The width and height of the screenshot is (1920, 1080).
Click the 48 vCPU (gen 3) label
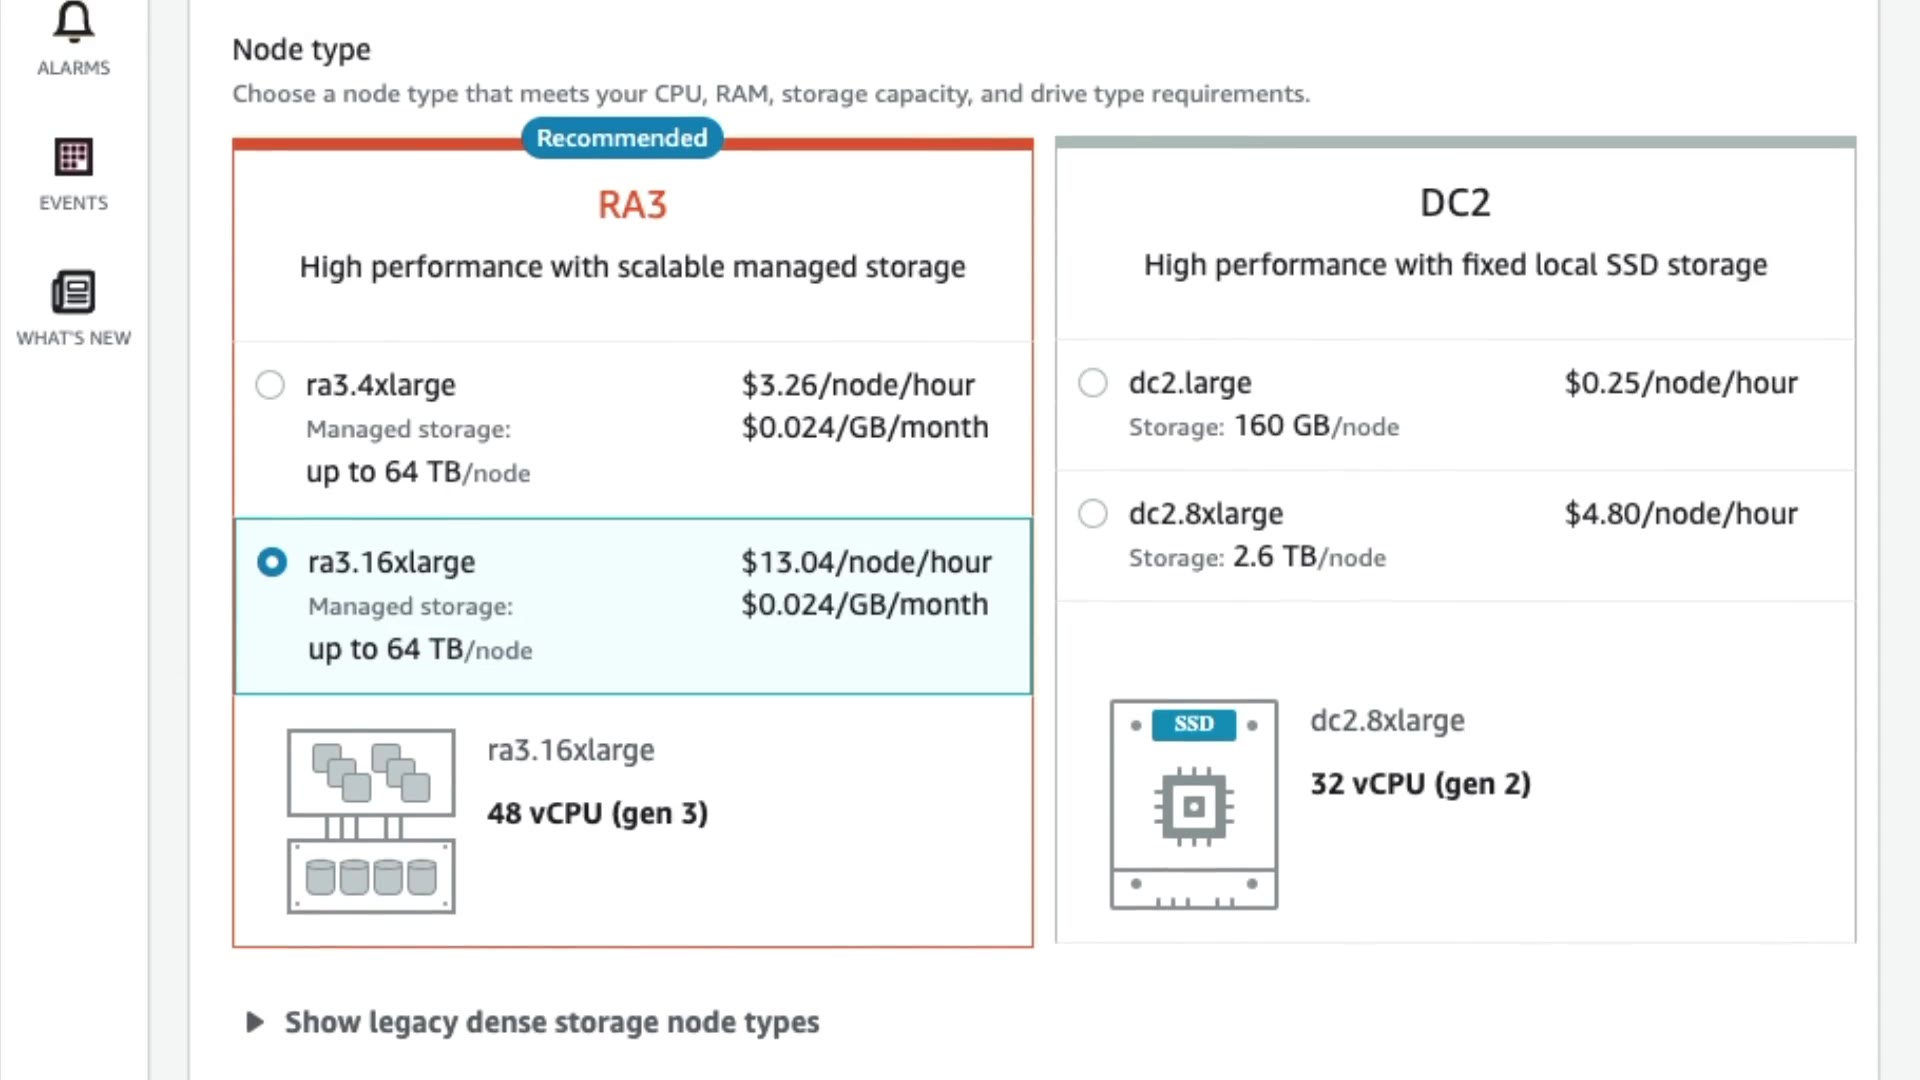point(597,813)
